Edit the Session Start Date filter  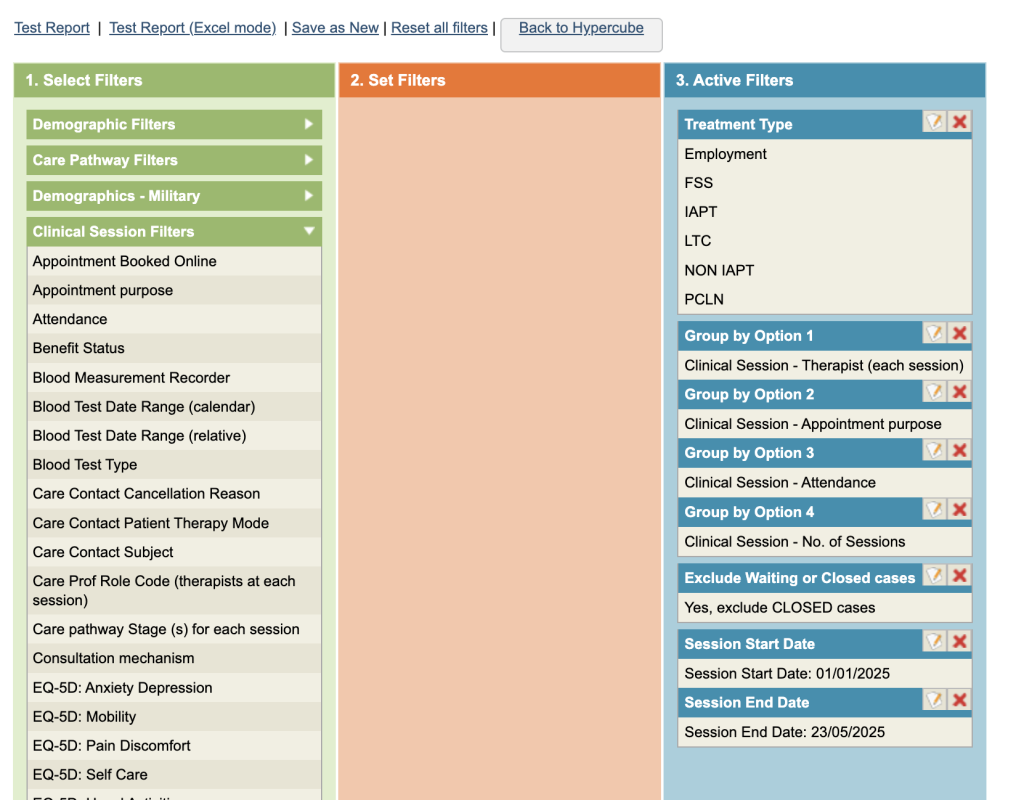point(934,642)
